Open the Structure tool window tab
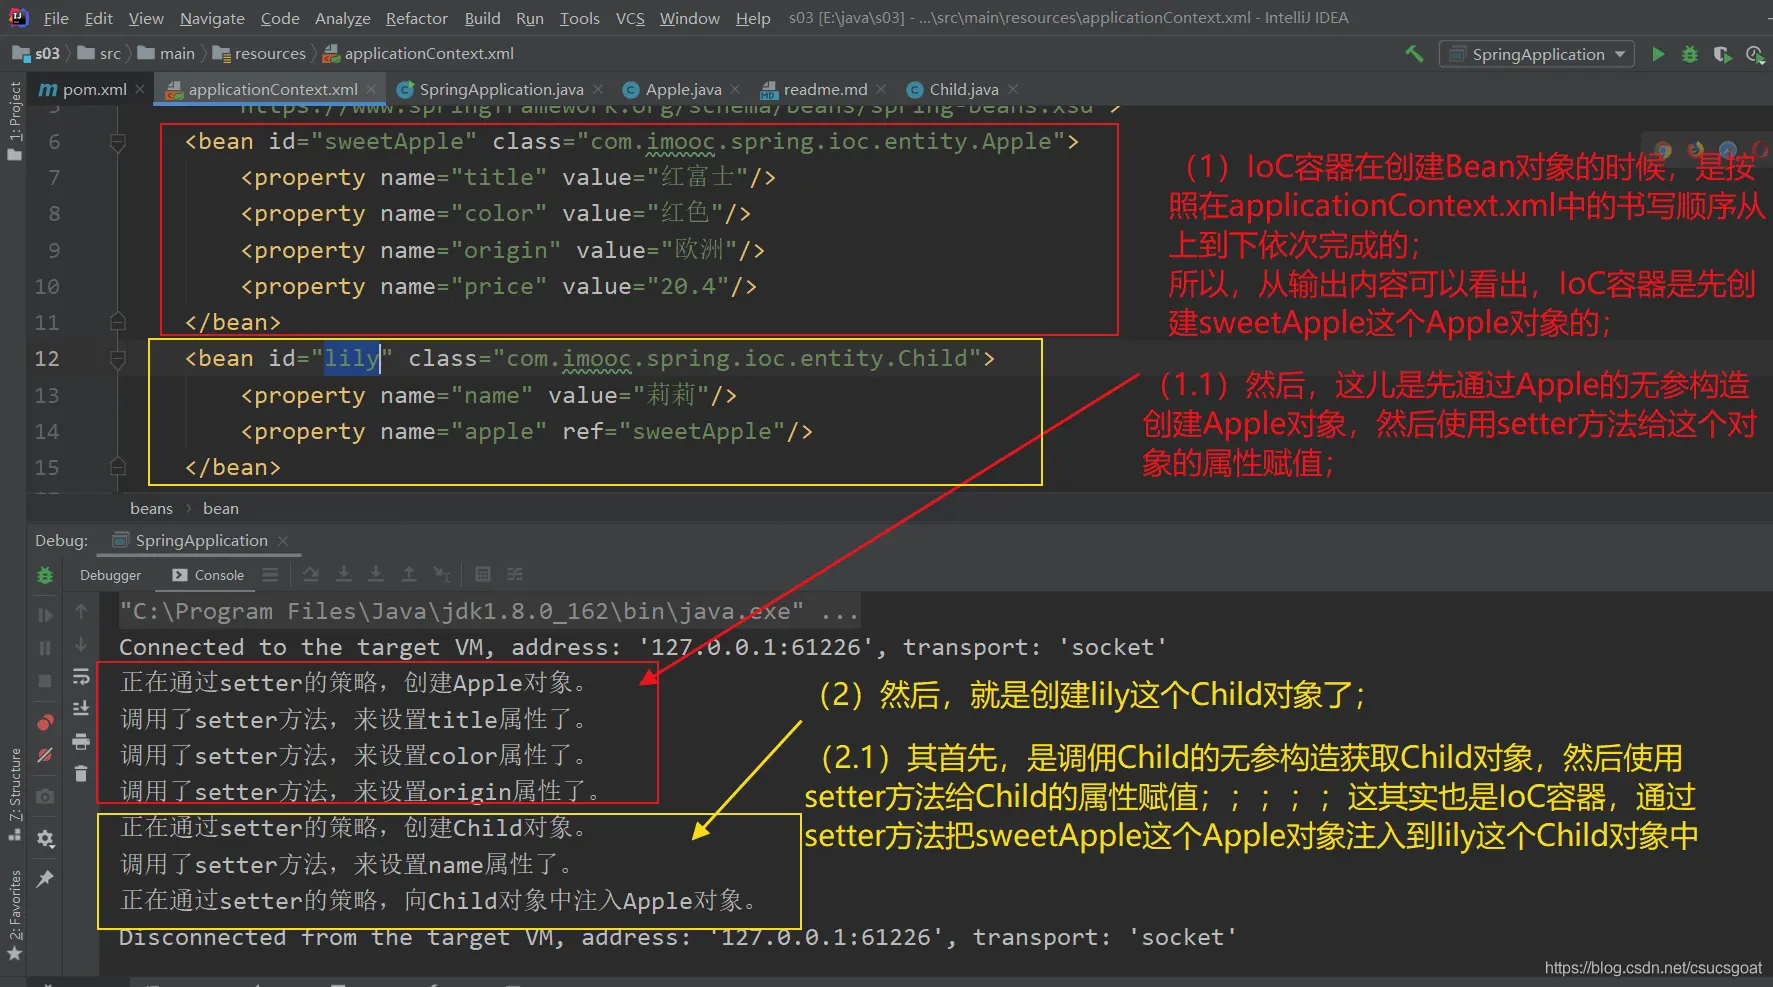Image resolution: width=1773 pixels, height=987 pixels. click(14, 794)
